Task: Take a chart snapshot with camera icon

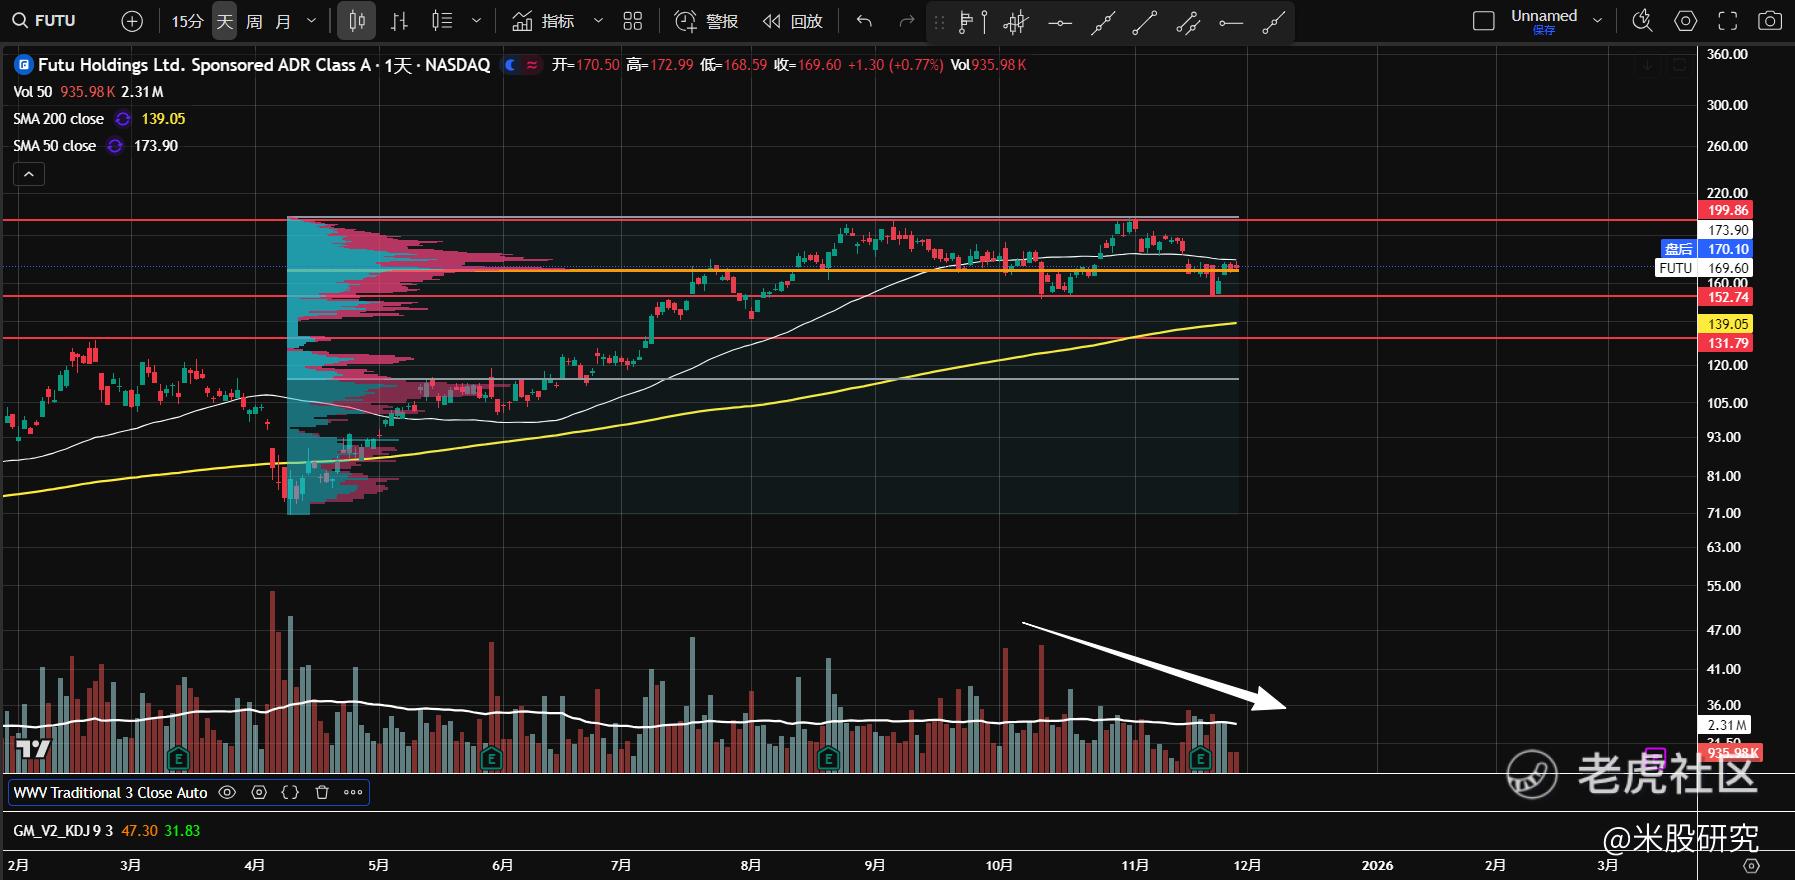Action: (1770, 20)
